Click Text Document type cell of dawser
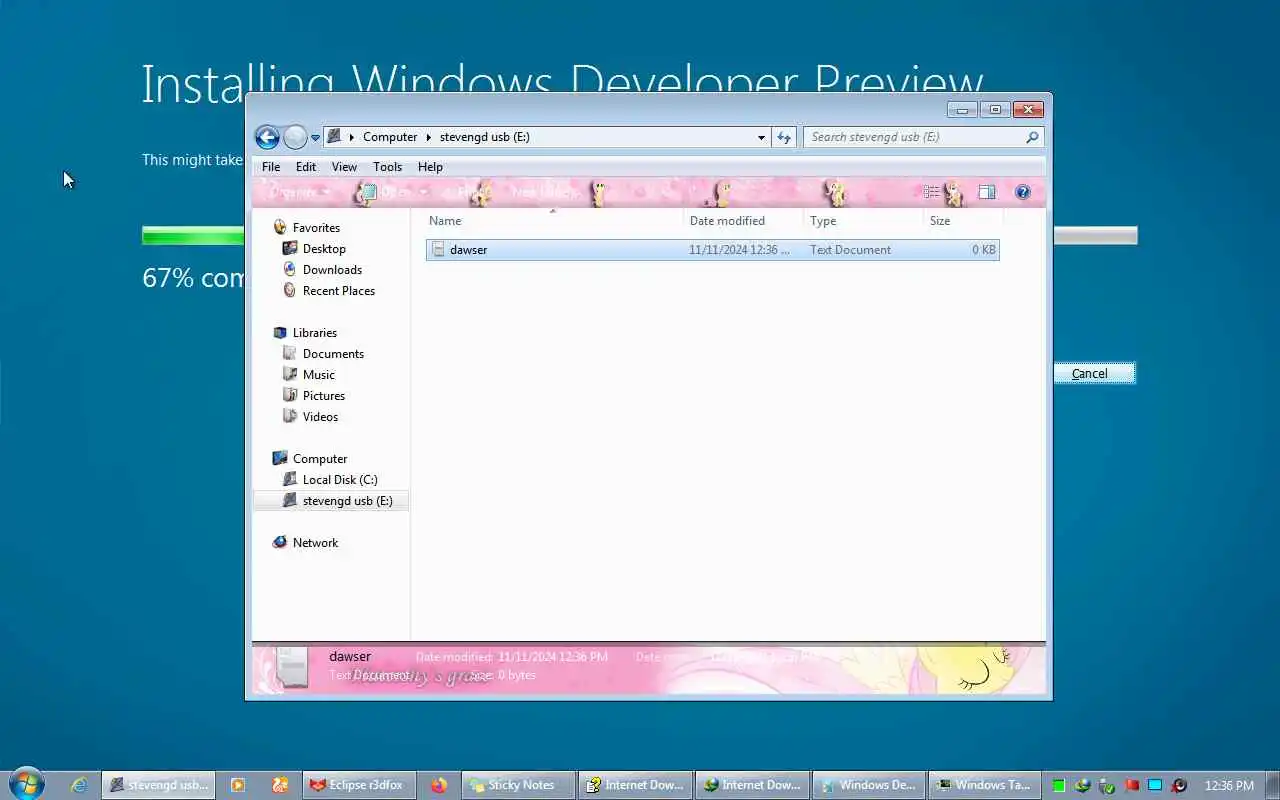Image resolution: width=1280 pixels, height=800 pixels. tap(850, 250)
